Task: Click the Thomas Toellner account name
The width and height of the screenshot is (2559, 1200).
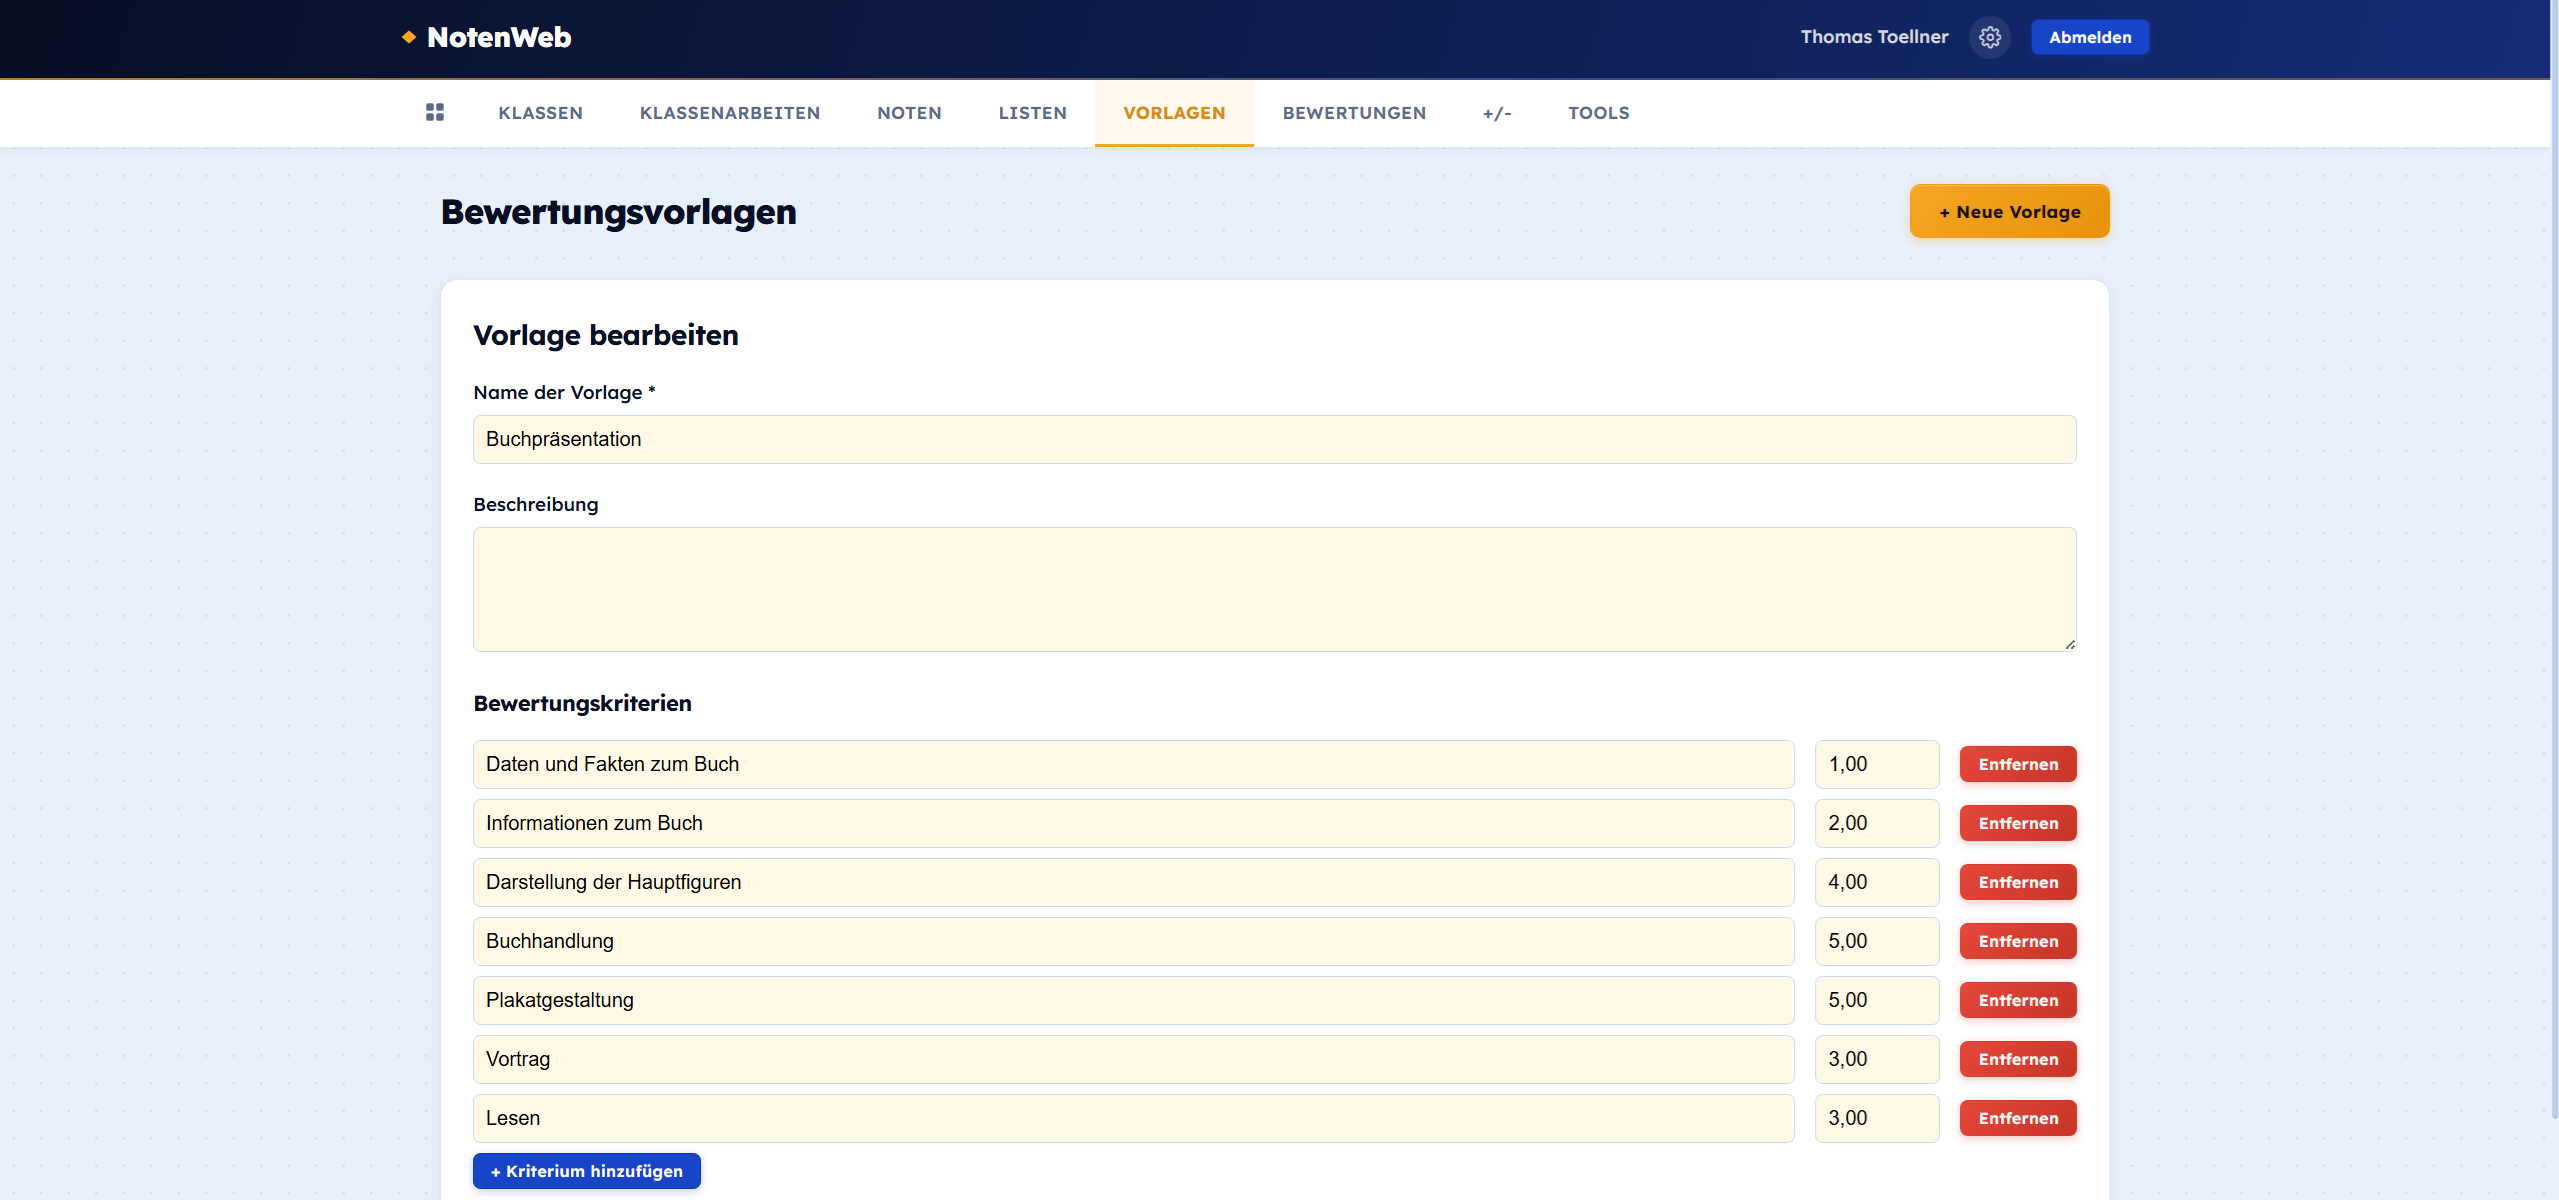Action: [x=1872, y=36]
